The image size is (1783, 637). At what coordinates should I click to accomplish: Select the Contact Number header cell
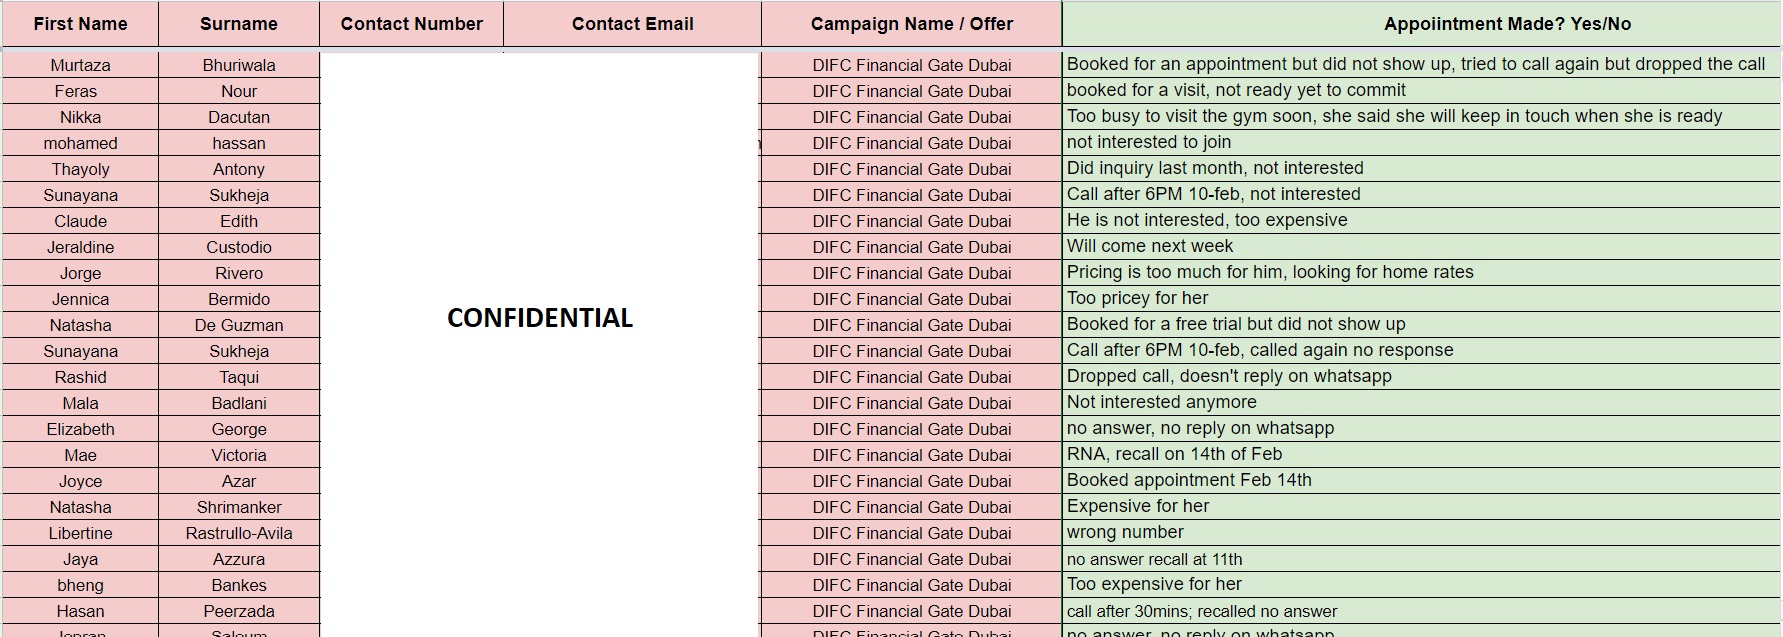(x=411, y=24)
